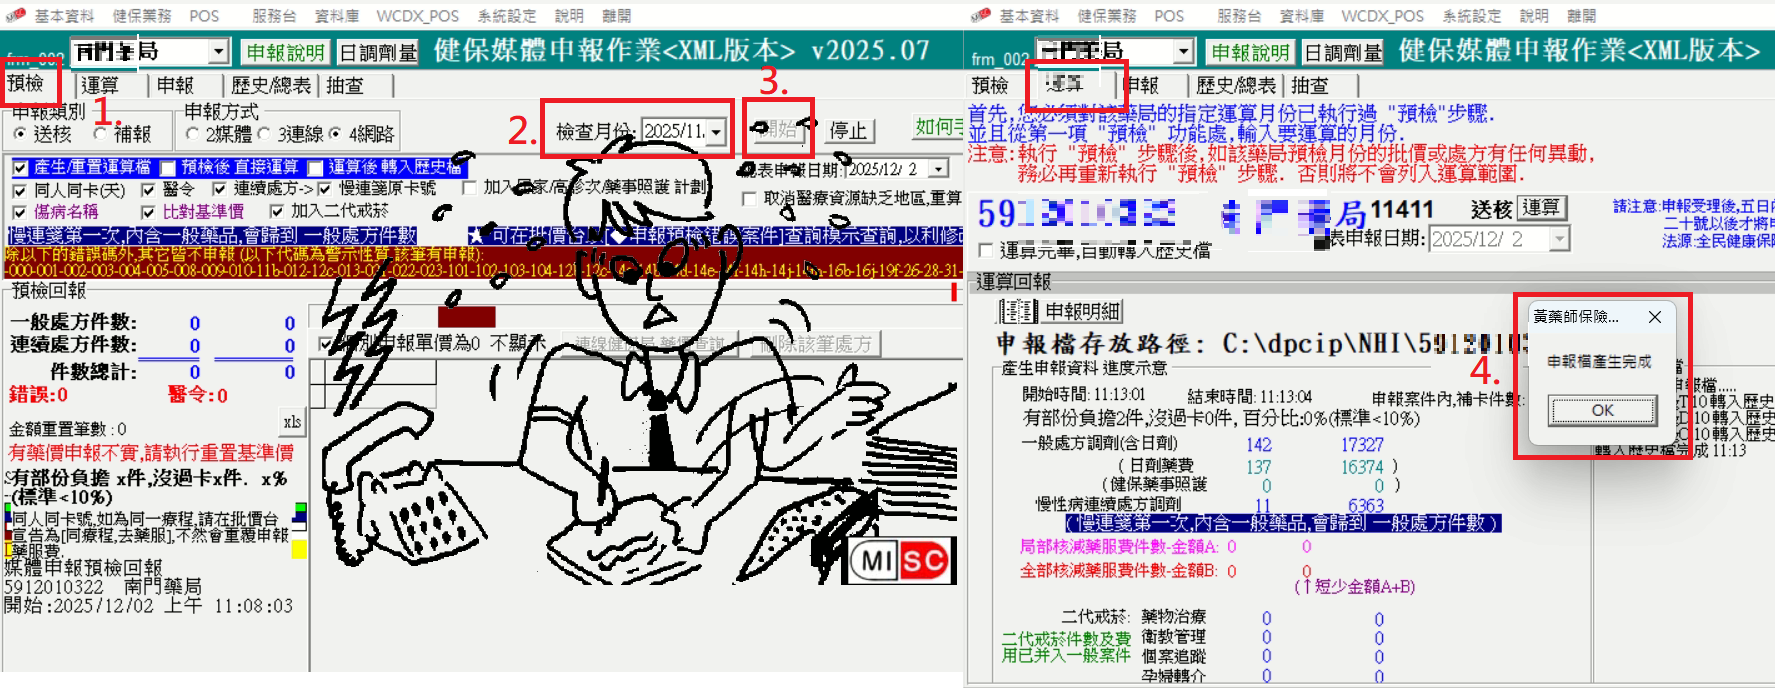Open POS menu in left window
Image resolution: width=1775 pixels, height=690 pixels.
coord(204,16)
